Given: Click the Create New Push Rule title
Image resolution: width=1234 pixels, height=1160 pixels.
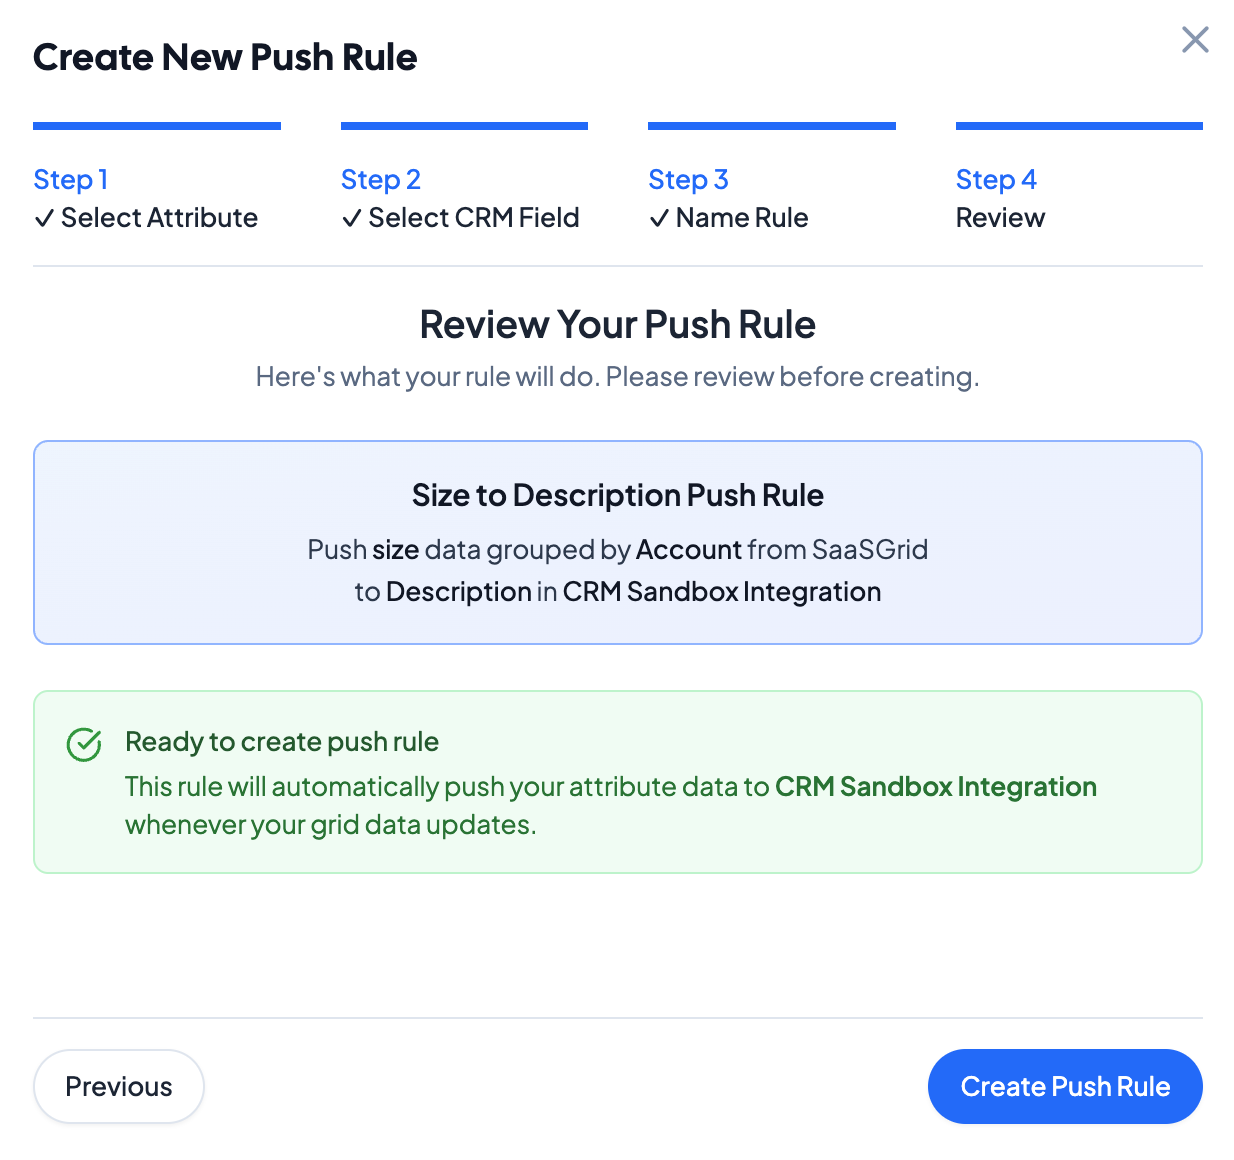Looking at the screenshot, I should click(x=225, y=57).
